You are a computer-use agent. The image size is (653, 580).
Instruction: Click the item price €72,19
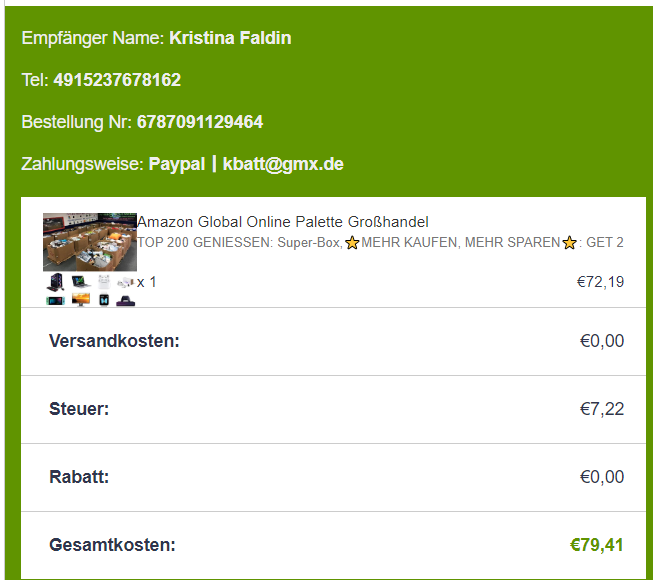pos(600,282)
